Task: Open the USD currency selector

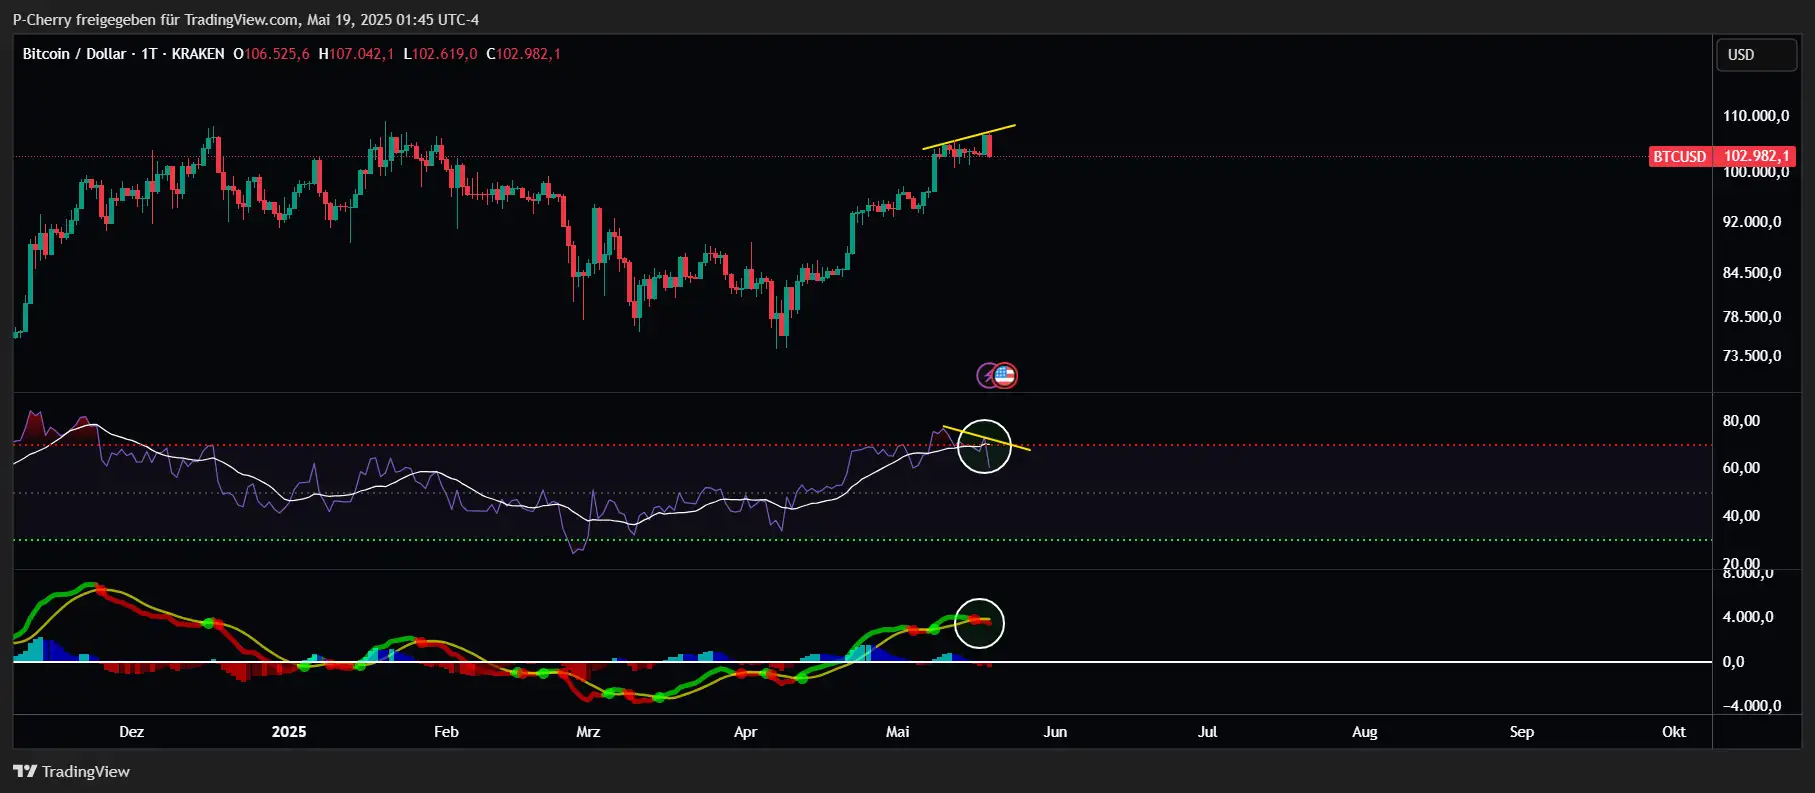Action: (x=1757, y=55)
